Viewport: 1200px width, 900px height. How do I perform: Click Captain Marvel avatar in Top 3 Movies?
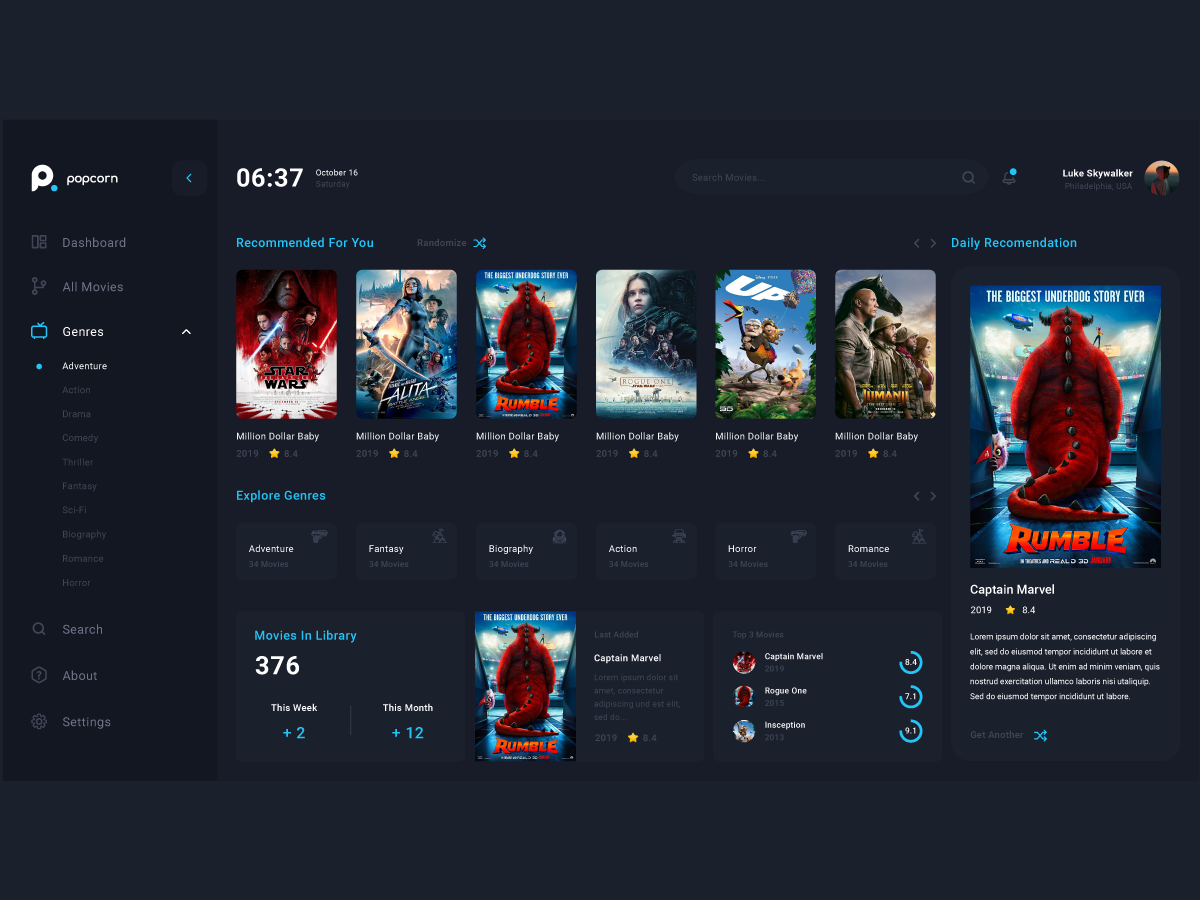pos(744,662)
